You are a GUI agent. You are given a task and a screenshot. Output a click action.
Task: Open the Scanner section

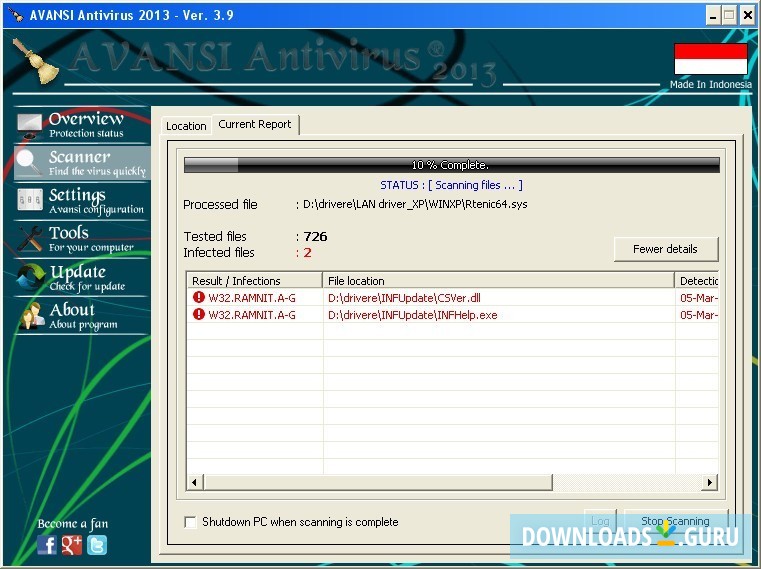(82, 163)
